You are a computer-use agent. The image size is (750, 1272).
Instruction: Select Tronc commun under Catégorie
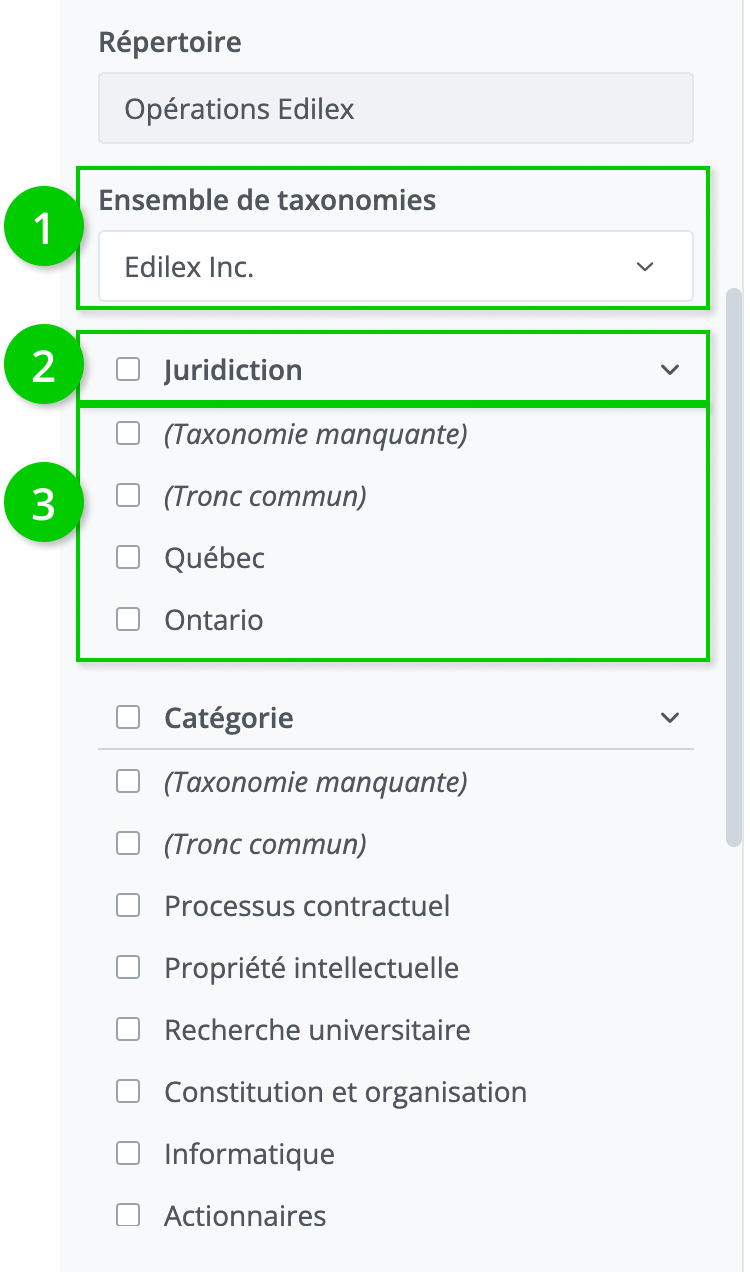[128, 843]
